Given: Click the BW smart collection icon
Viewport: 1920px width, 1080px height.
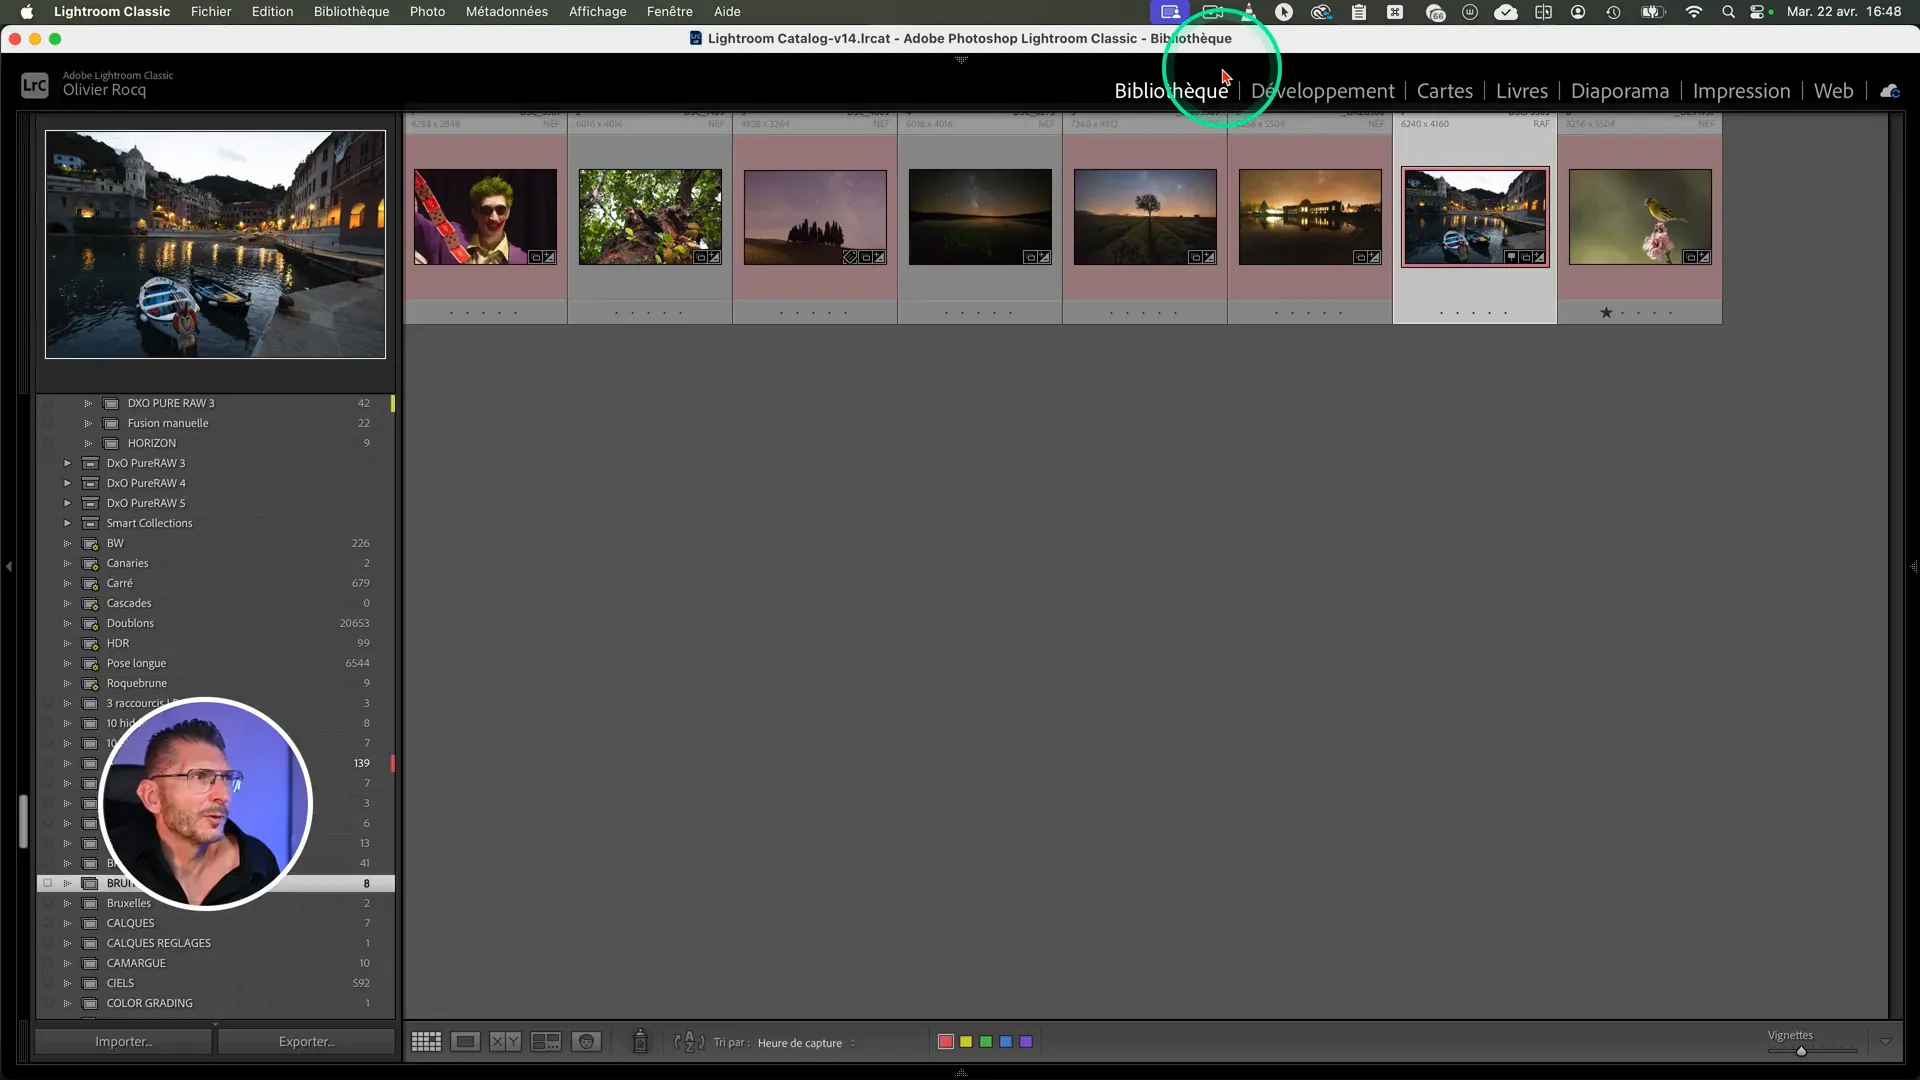Looking at the screenshot, I should 90,544.
